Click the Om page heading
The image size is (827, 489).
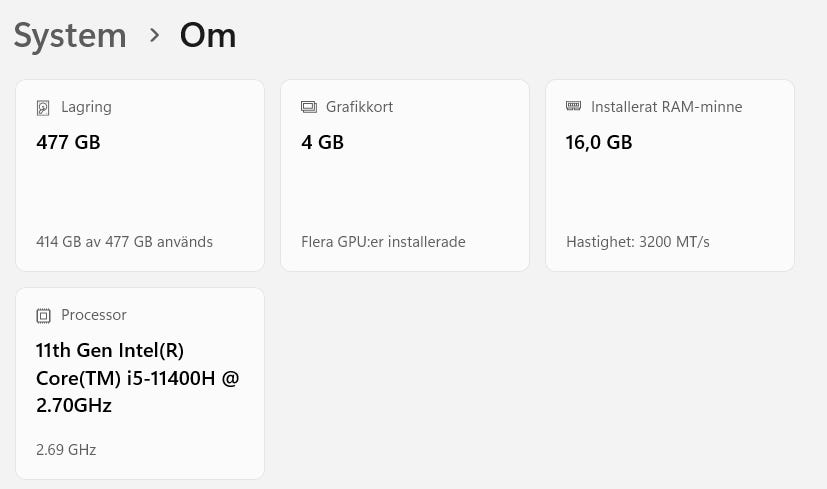pos(208,36)
